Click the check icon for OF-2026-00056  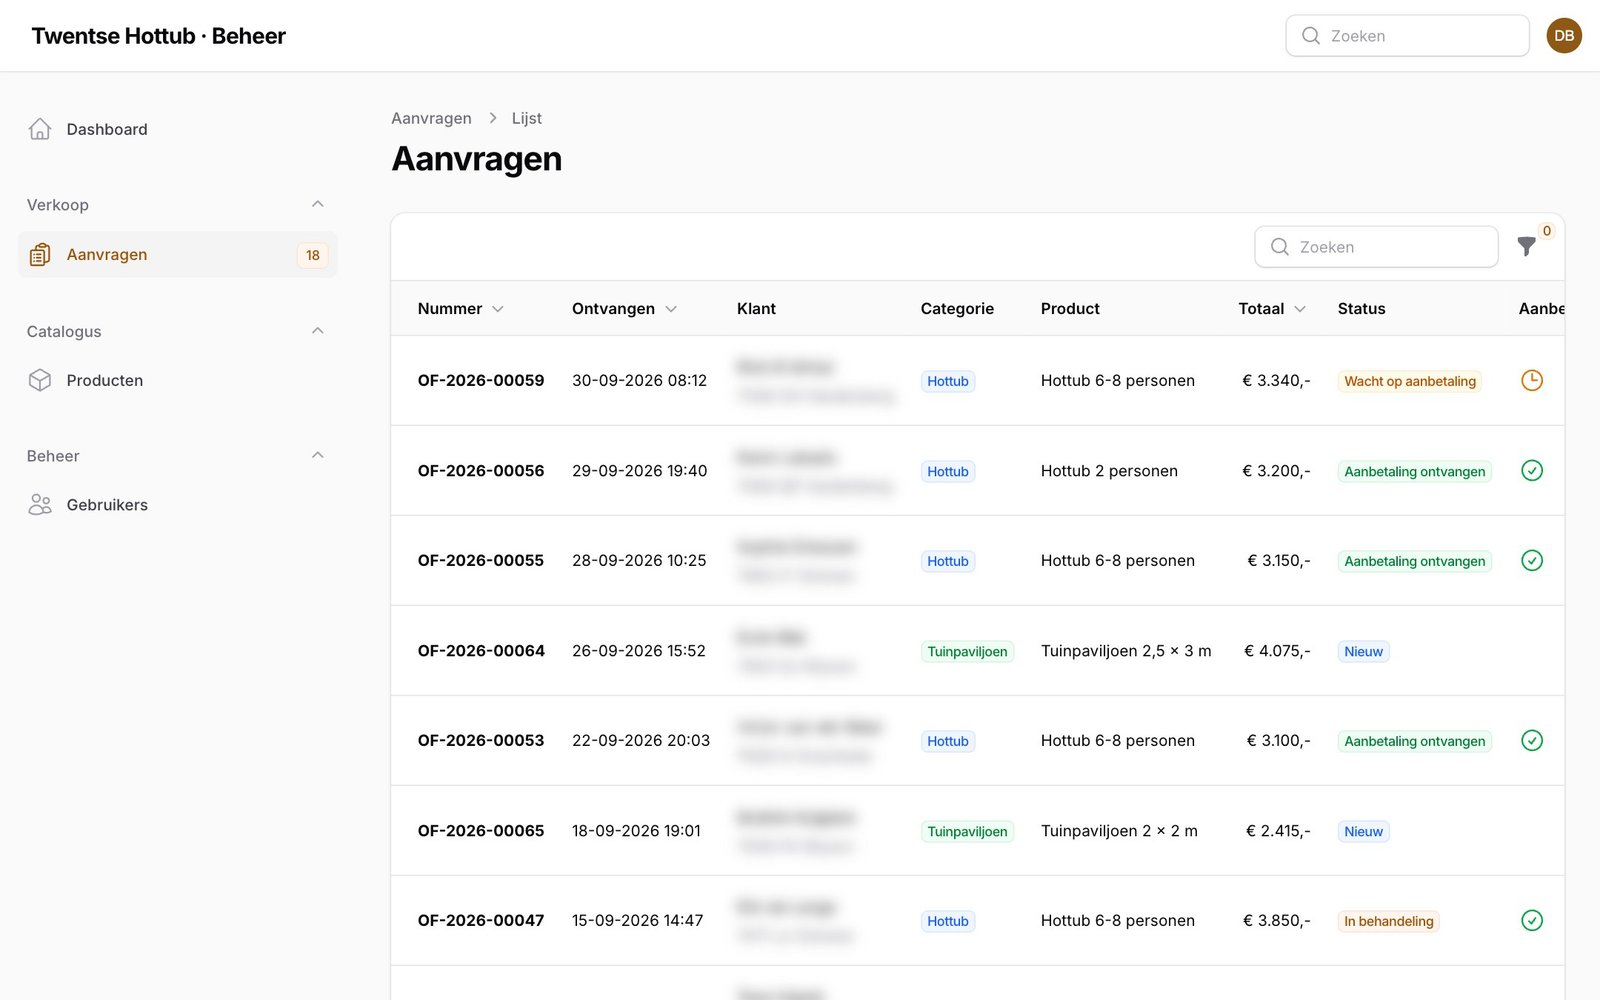(x=1532, y=470)
